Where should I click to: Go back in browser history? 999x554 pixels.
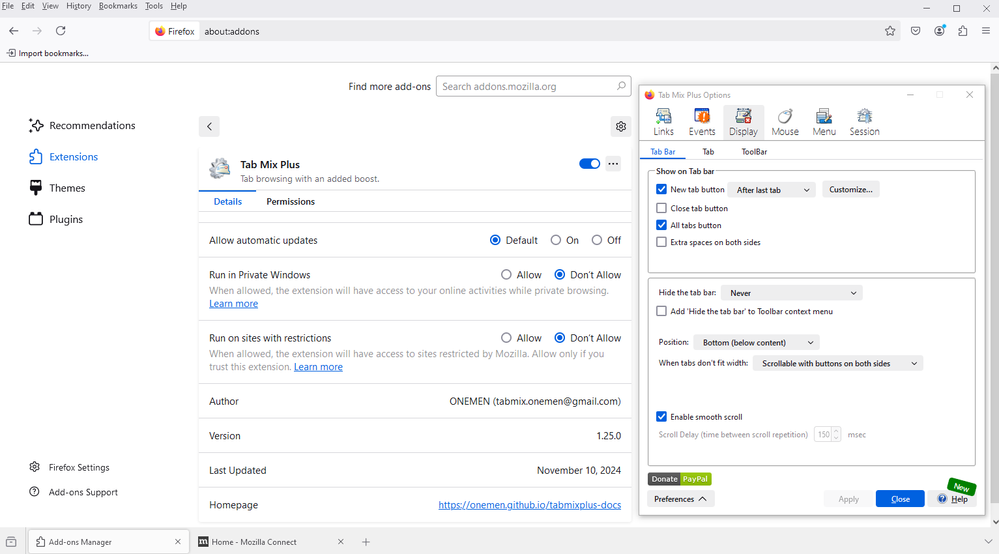[14, 31]
